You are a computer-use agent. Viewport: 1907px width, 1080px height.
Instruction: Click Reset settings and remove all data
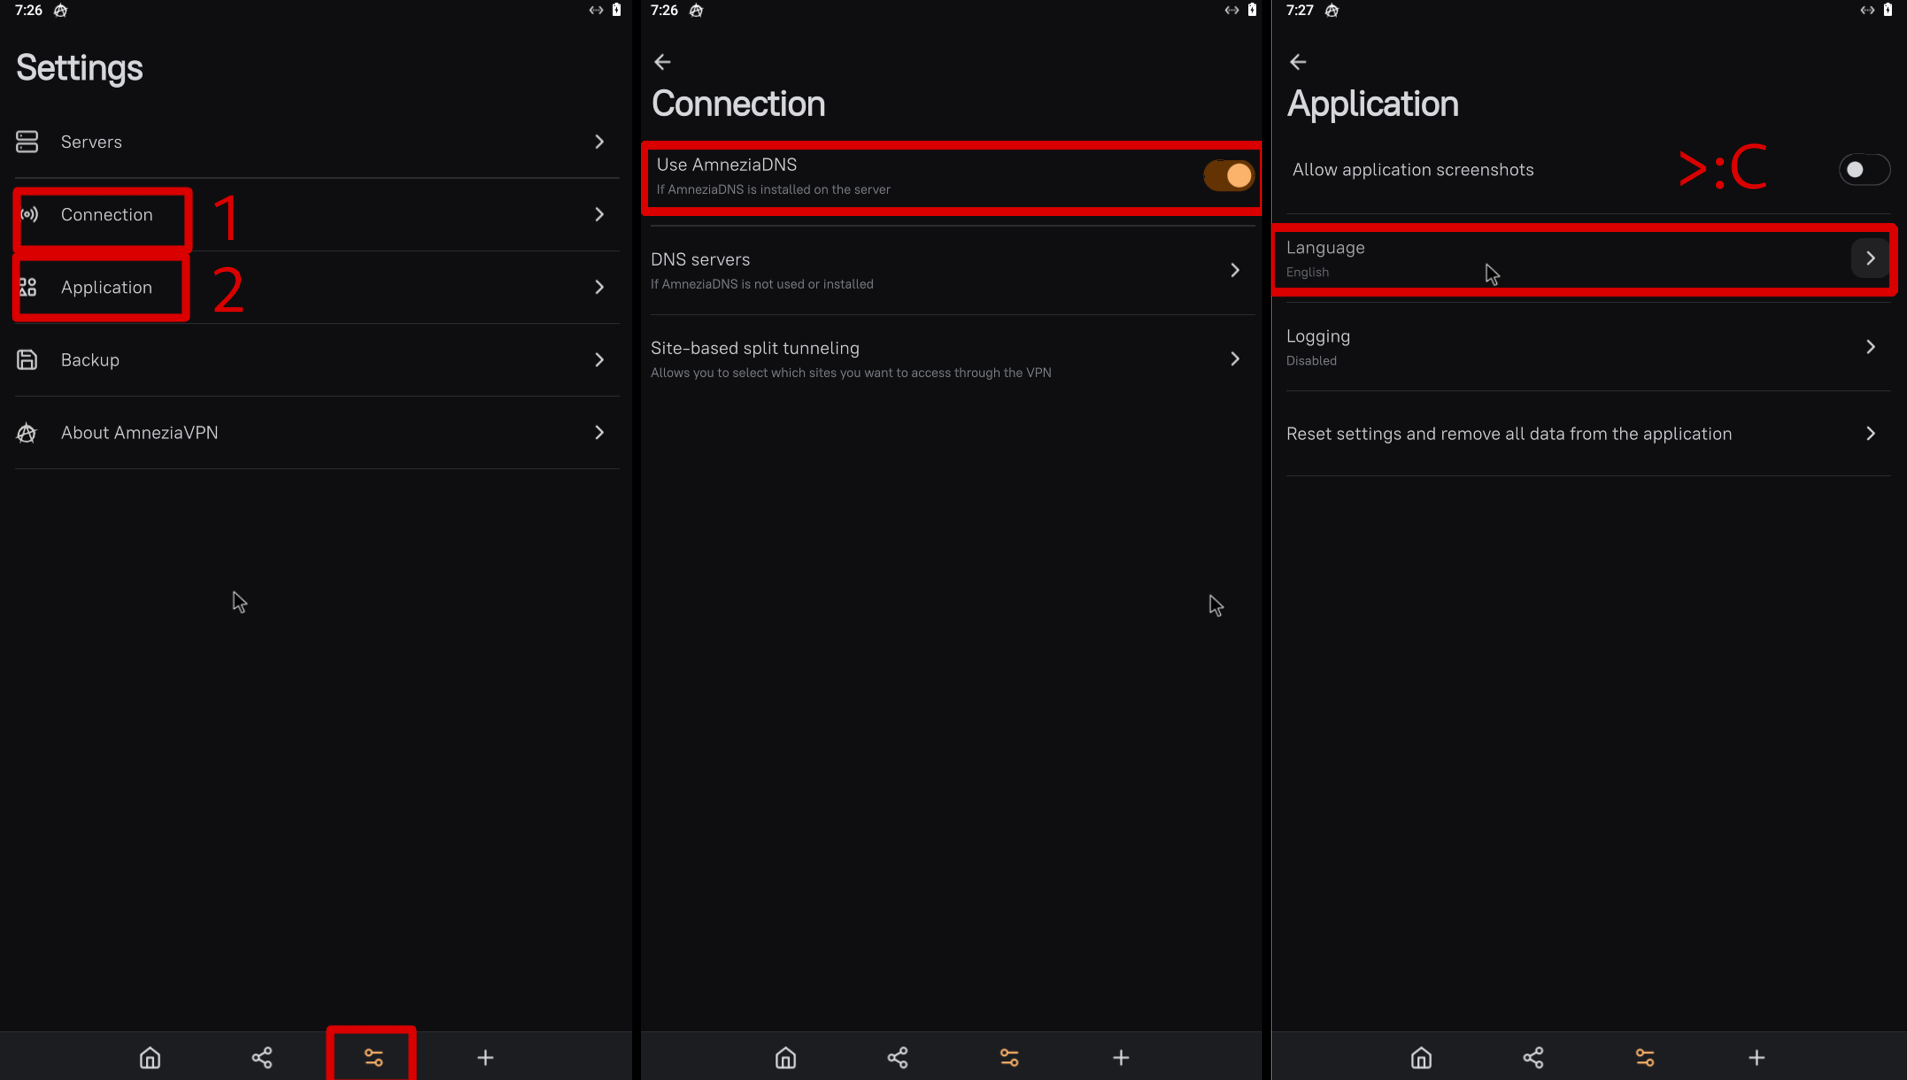coord(1508,434)
